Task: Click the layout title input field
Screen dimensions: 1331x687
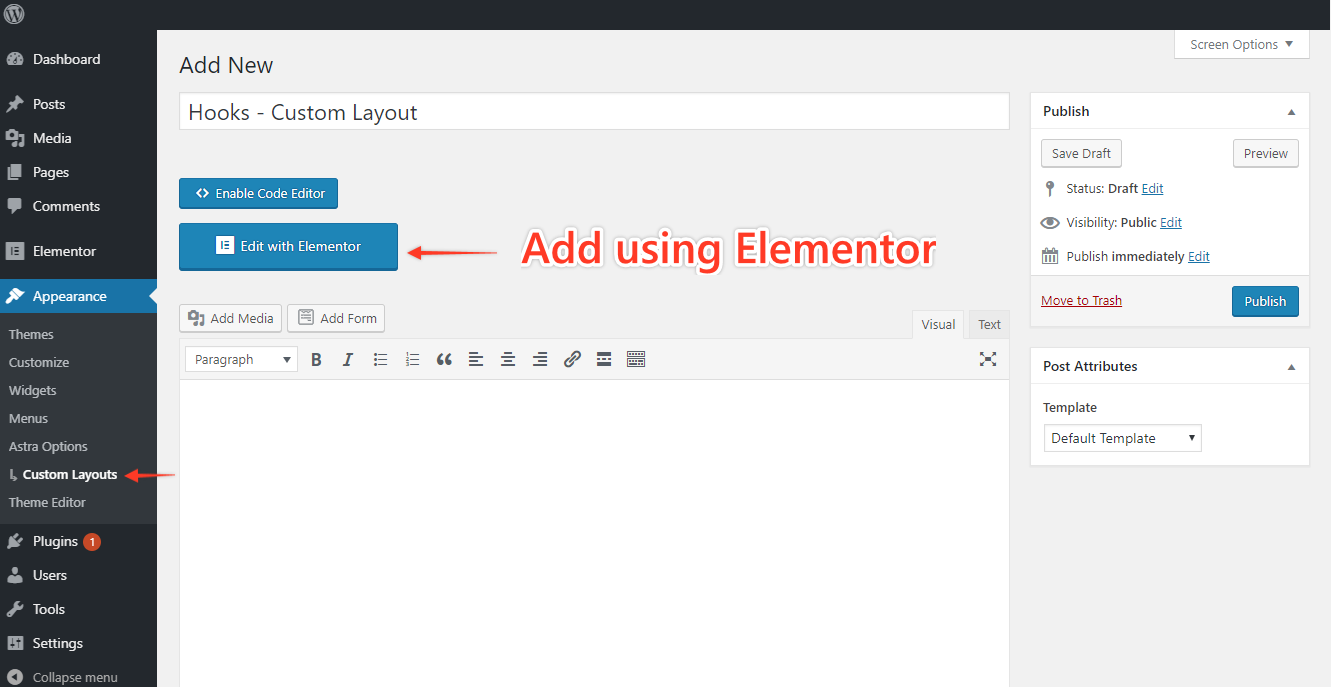Action: pyautogui.click(x=594, y=112)
